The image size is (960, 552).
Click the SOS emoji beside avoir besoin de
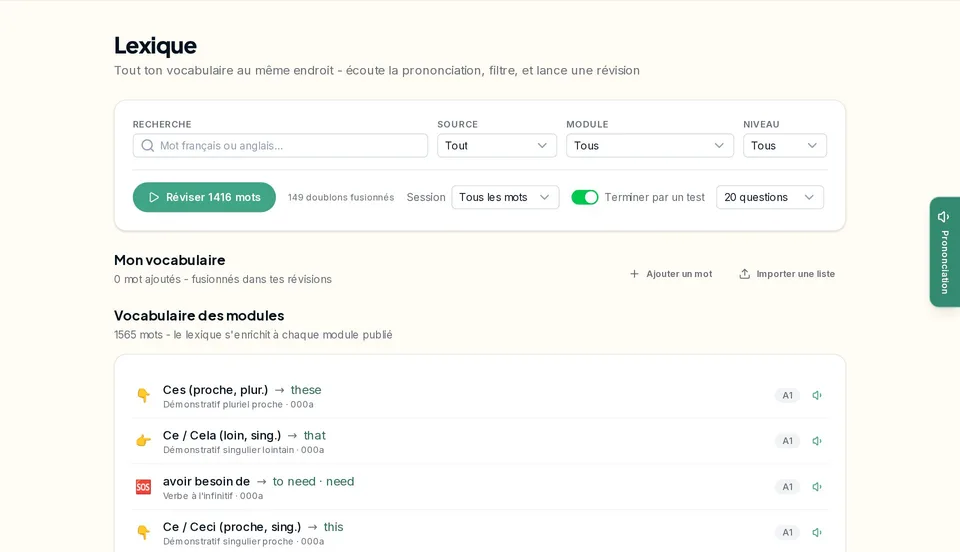pyautogui.click(x=143, y=487)
